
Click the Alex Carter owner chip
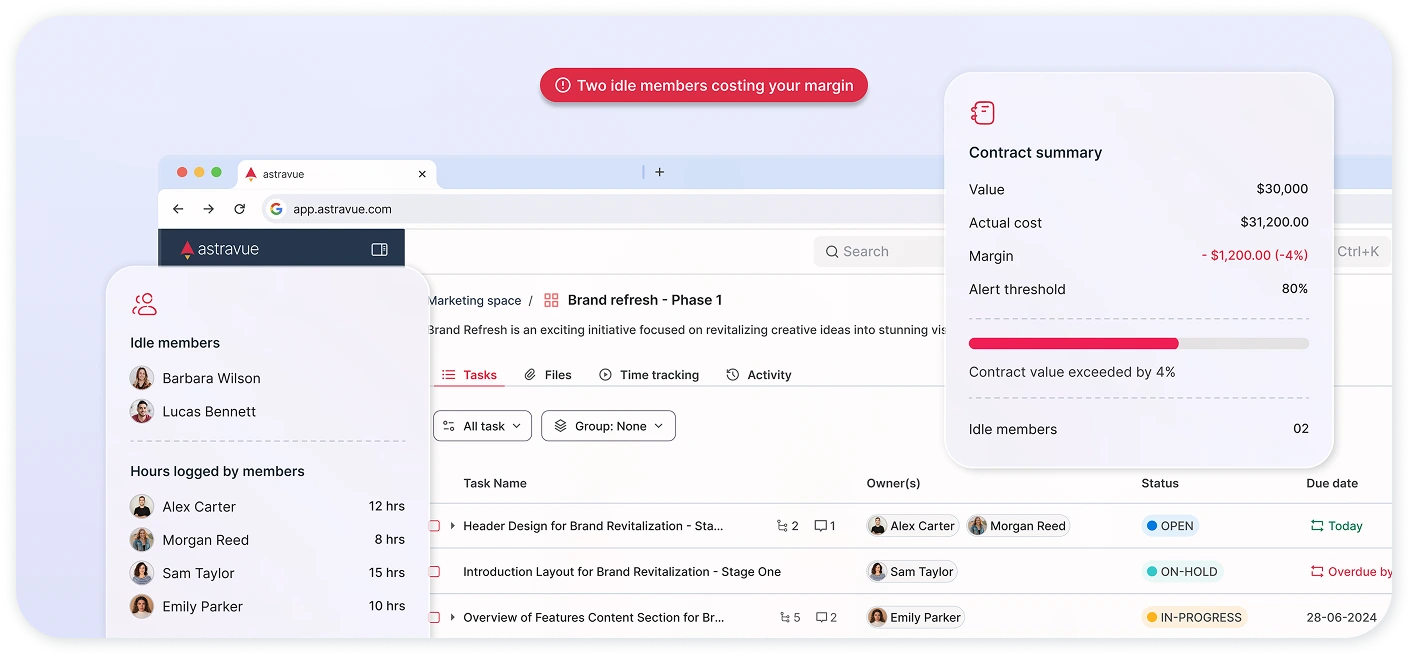pos(912,526)
